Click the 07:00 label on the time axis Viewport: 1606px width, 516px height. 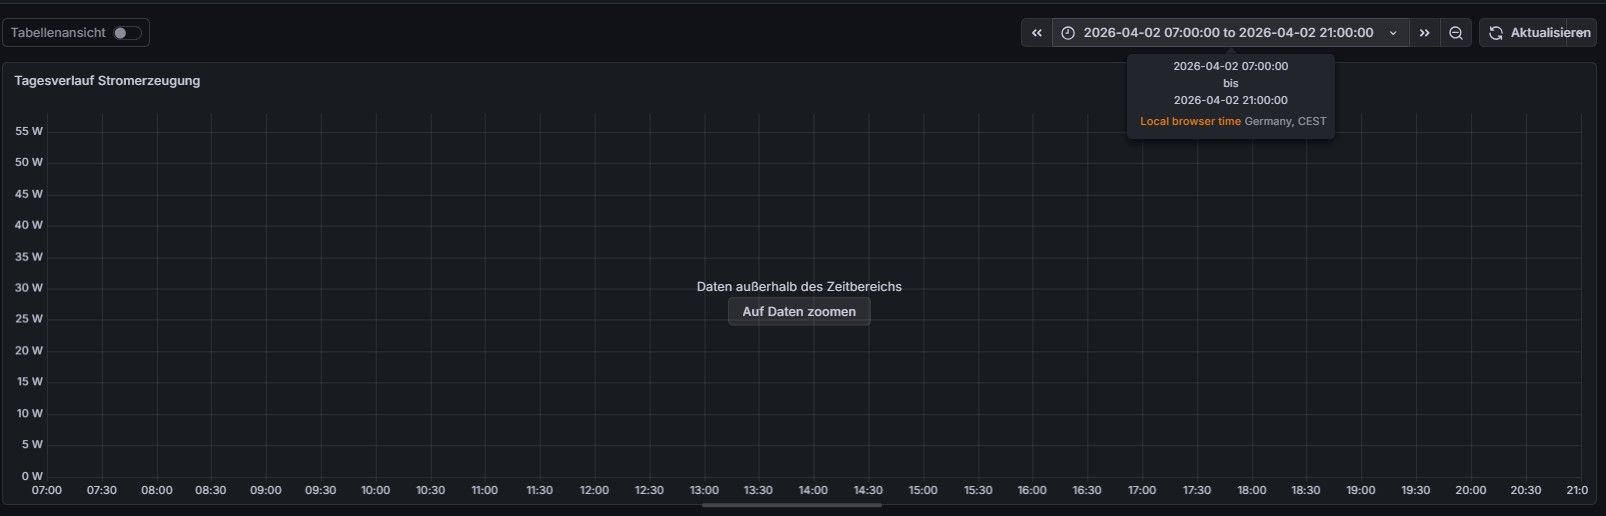(x=47, y=490)
